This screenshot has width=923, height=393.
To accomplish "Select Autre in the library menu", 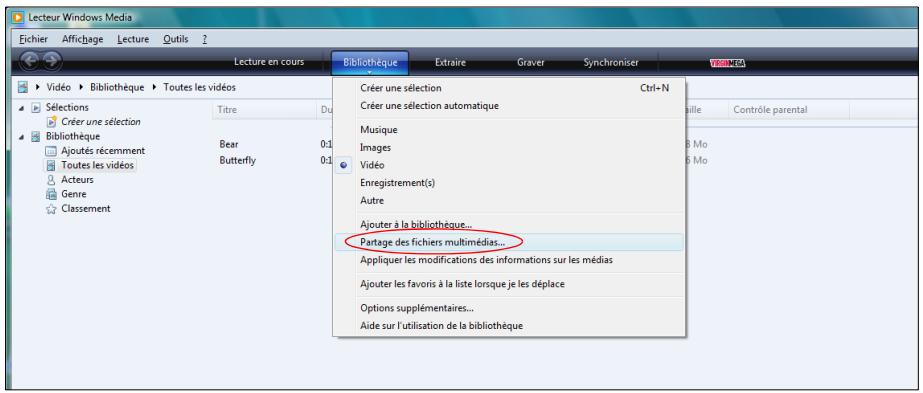I will pos(509,201).
